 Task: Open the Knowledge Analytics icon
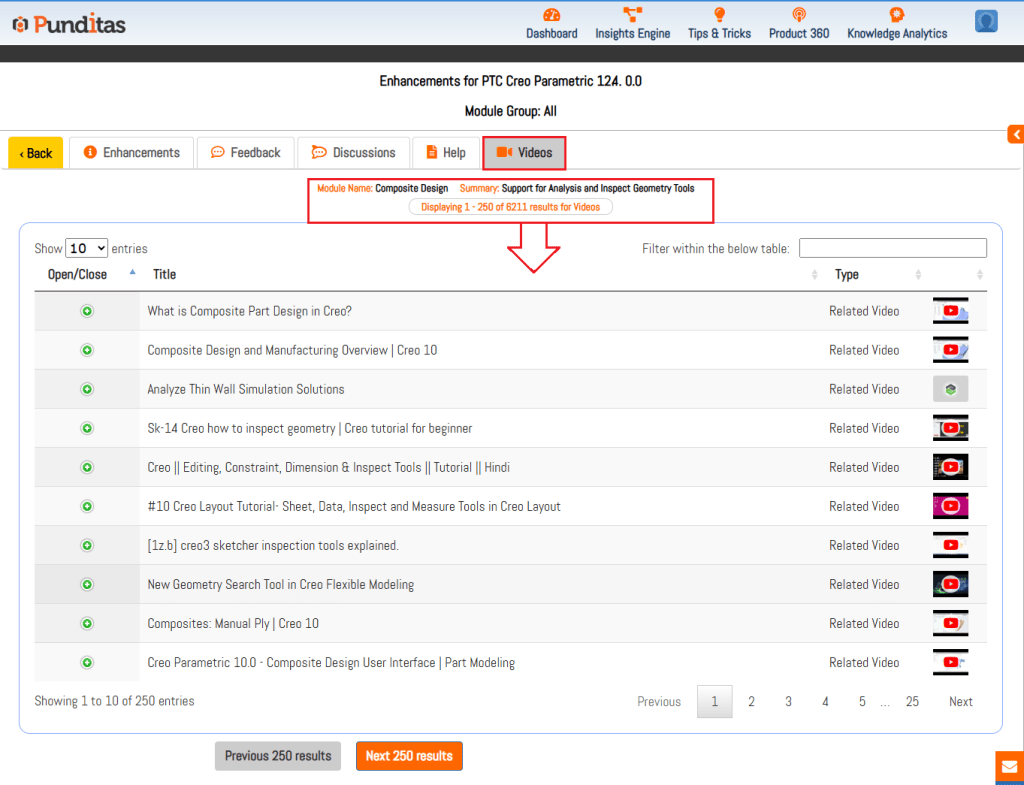pyautogui.click(x=897, y=15)
